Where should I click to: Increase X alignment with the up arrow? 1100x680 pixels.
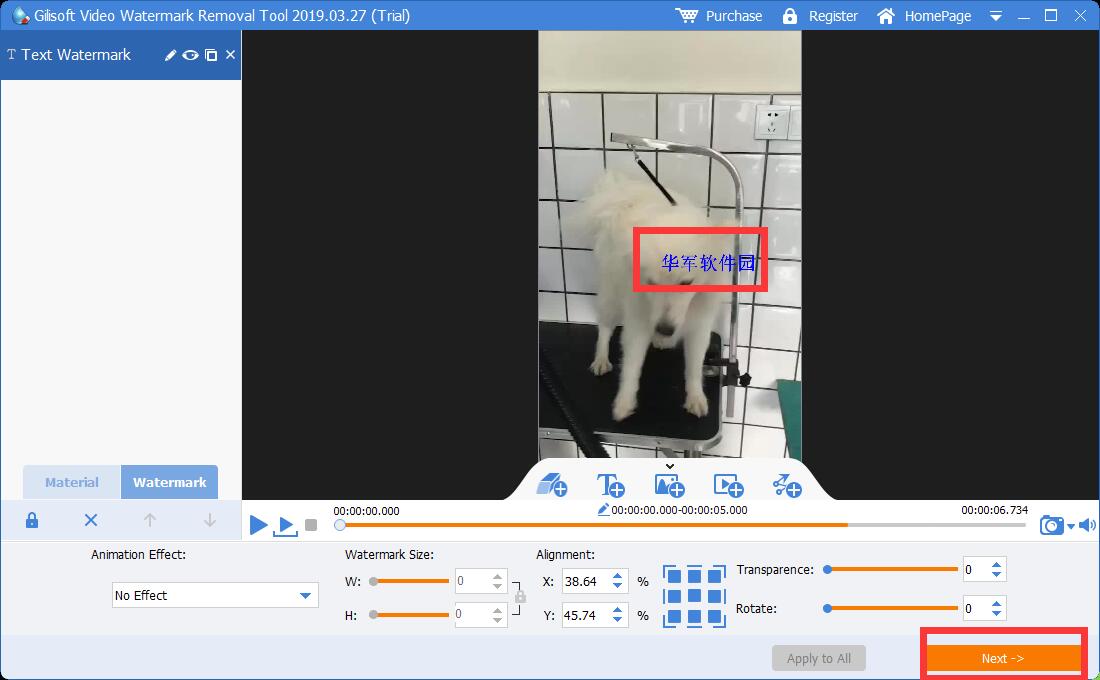(x=617, y=576)
